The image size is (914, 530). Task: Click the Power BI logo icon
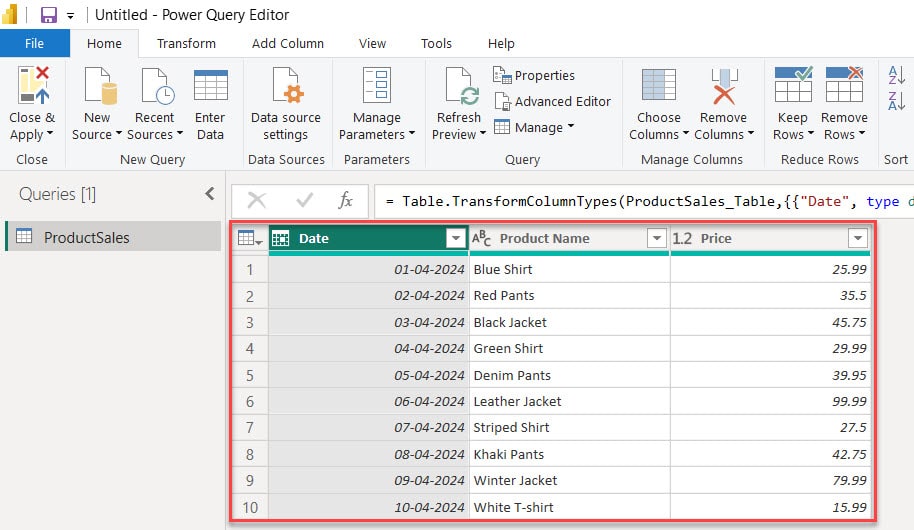click(x=9, y=15)
